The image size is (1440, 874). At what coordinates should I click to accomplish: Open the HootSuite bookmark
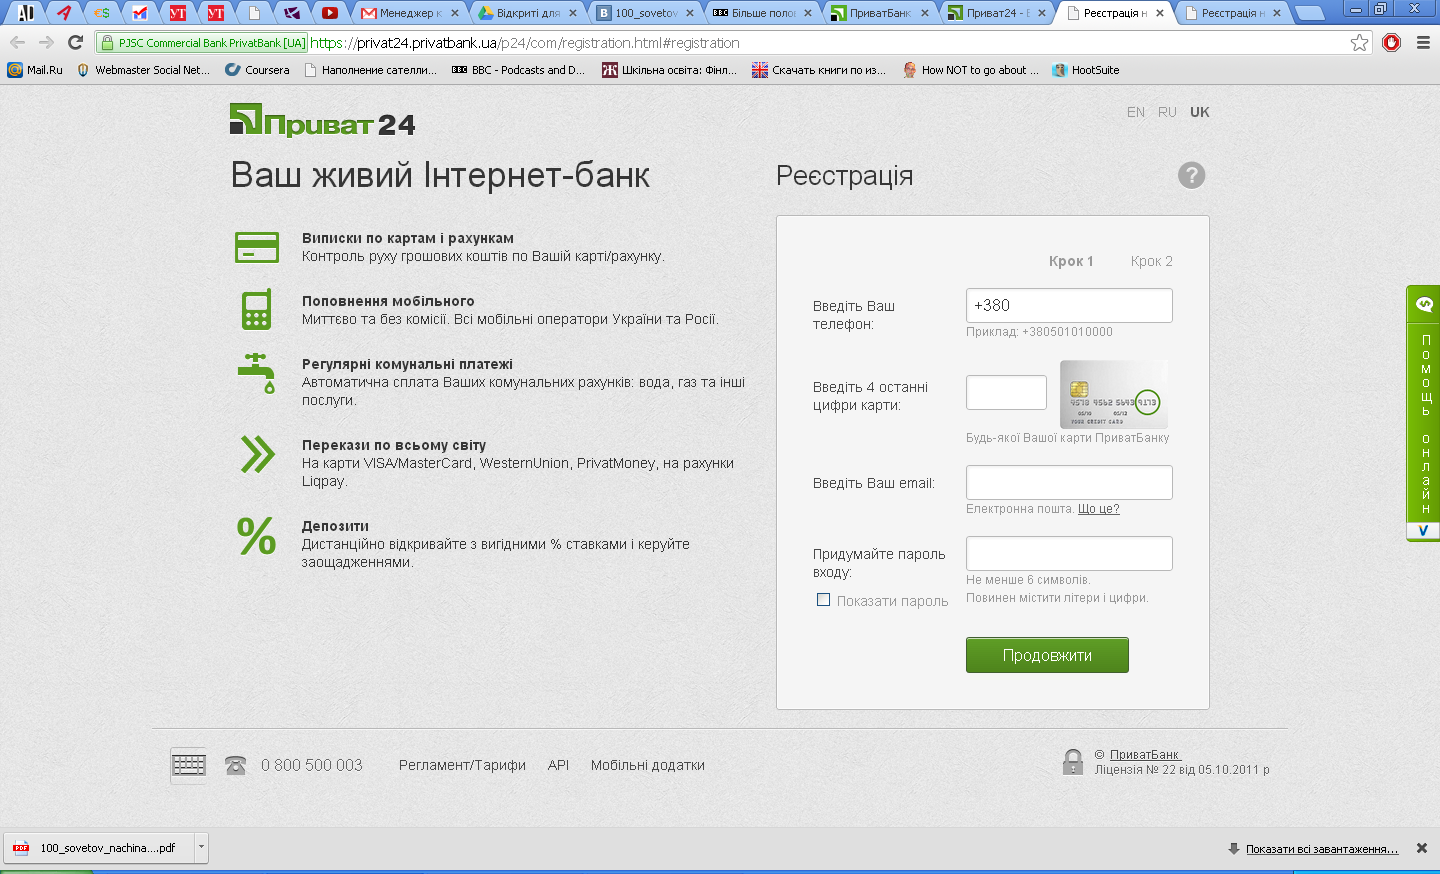[1086, 70]
